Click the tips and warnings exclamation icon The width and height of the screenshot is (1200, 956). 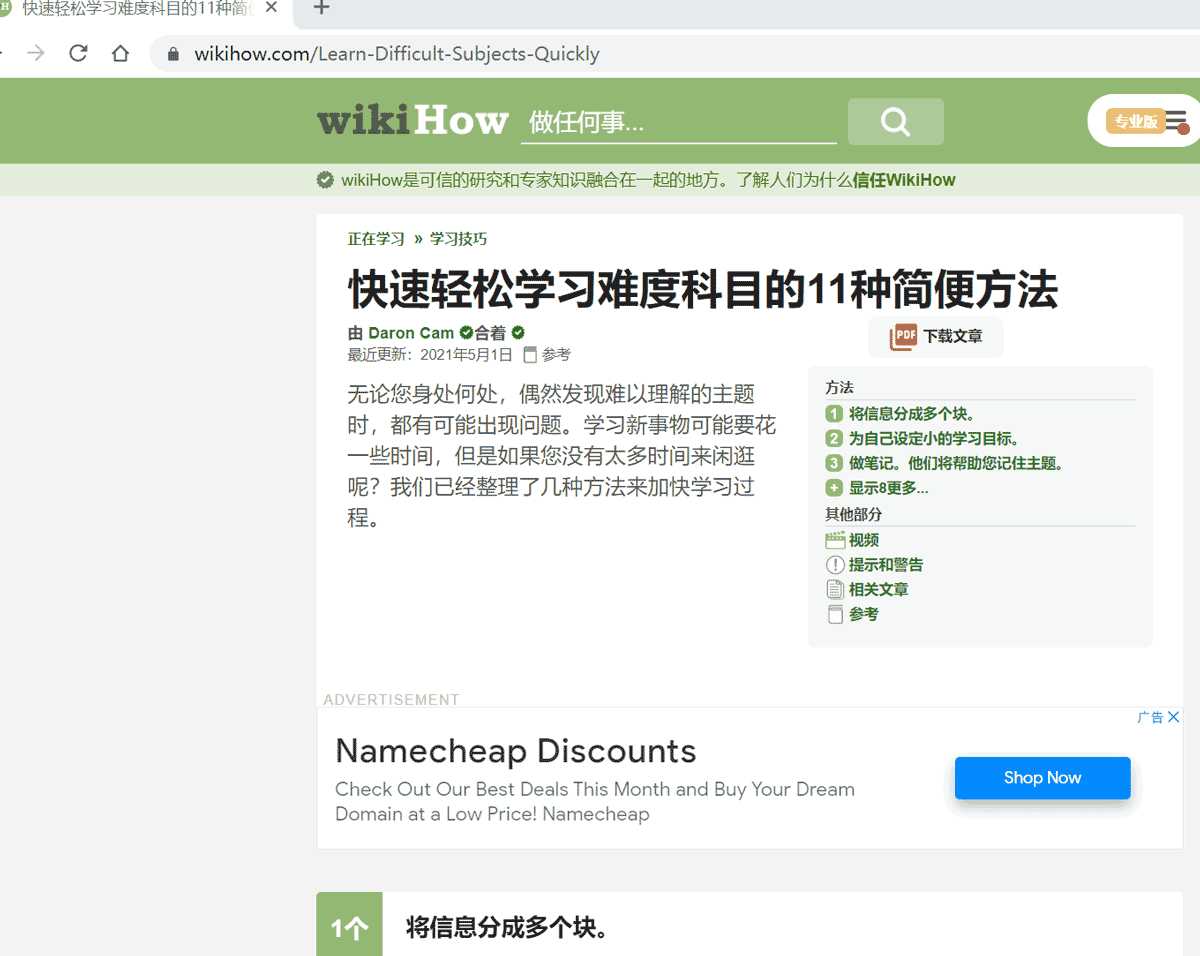click(835, 565)
